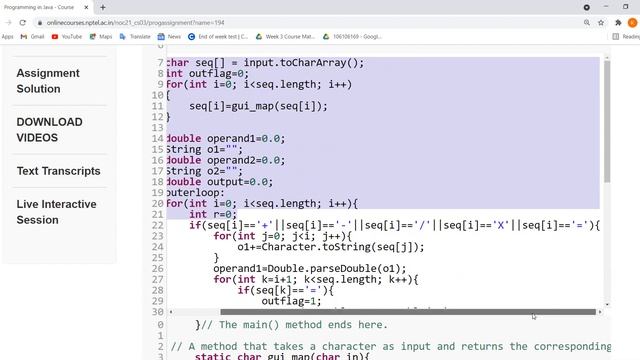This screenshot has height=360, width=640.
Task: Click the address bar URL
Action: pyautogui.click(x=136, y=23)
